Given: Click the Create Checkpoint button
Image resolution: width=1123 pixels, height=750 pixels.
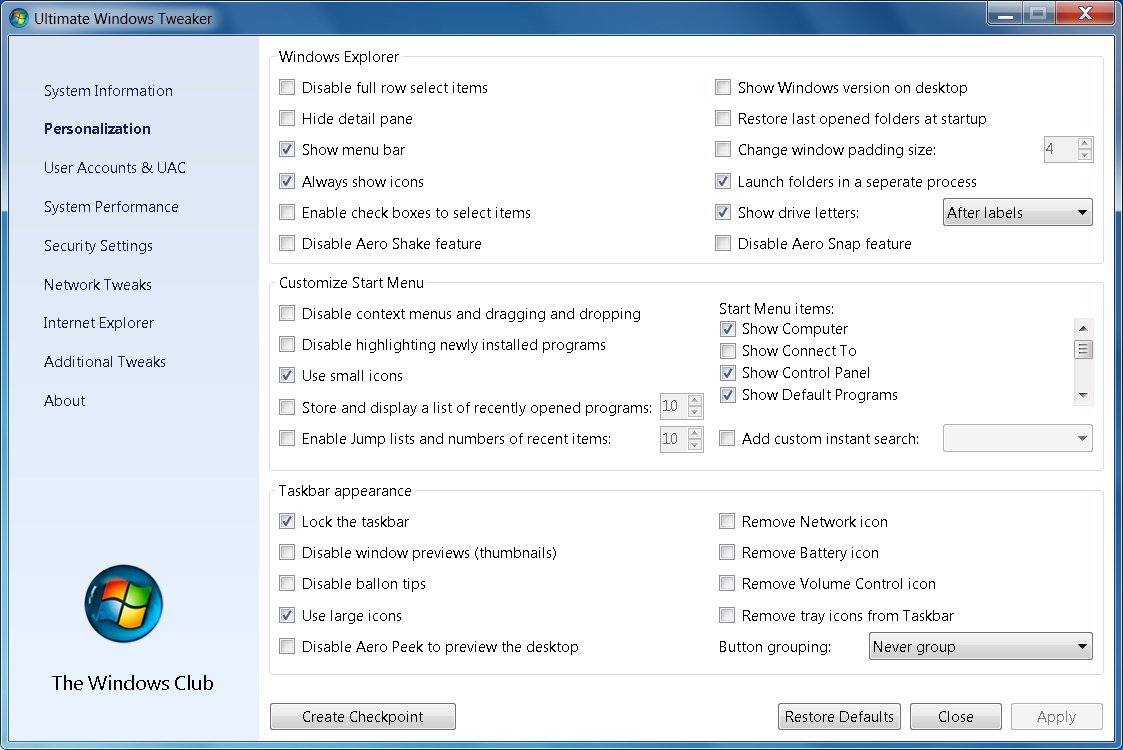Looking at the screenshot, I should tap(362, 716).
